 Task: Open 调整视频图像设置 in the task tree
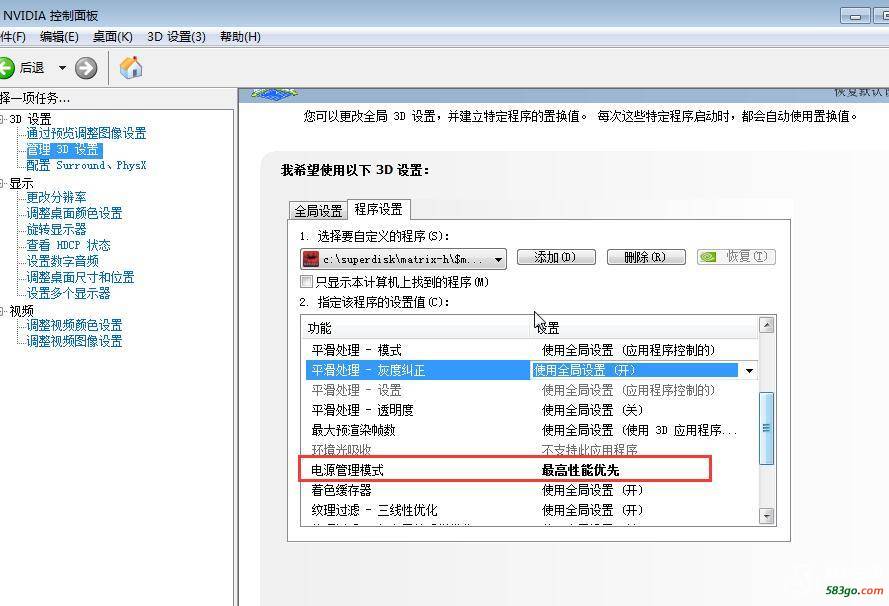74,341
